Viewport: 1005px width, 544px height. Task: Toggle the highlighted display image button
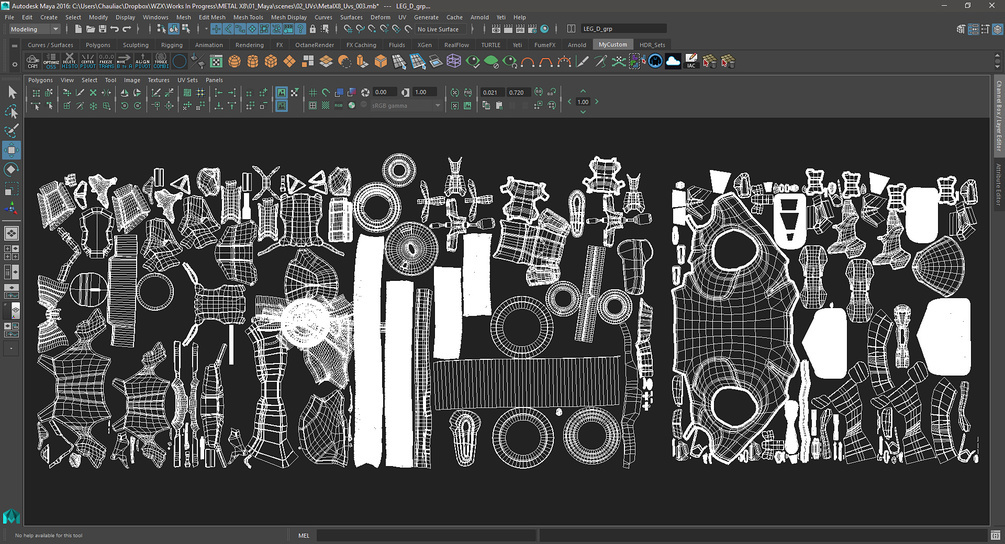281,93
